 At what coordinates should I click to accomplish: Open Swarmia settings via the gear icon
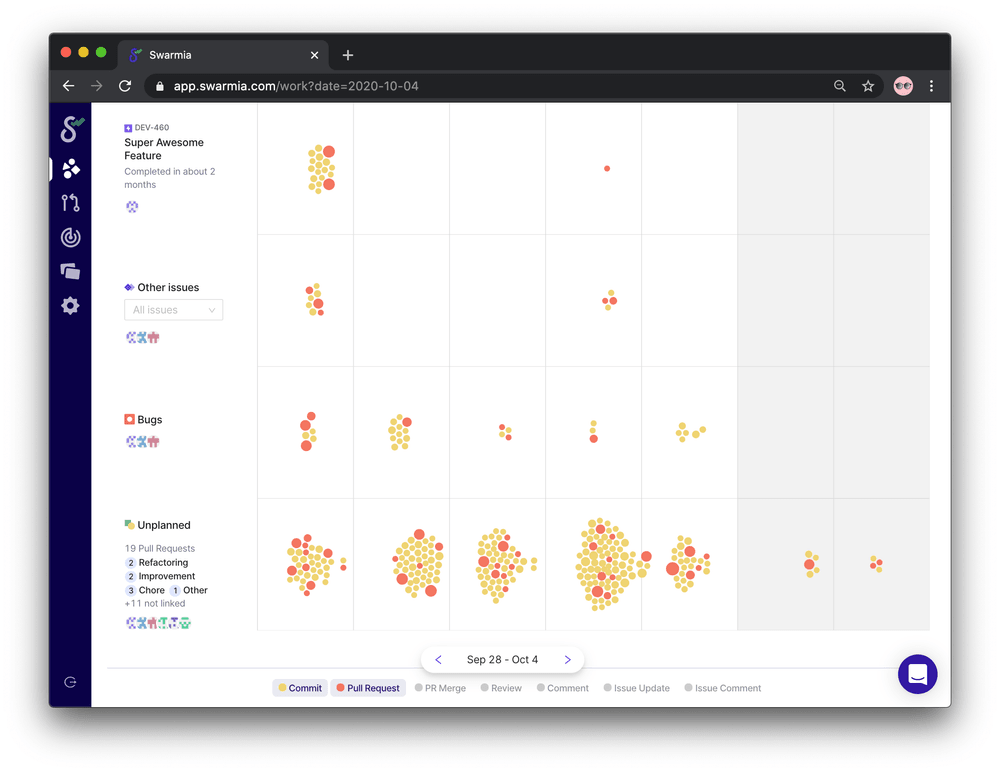70,305
